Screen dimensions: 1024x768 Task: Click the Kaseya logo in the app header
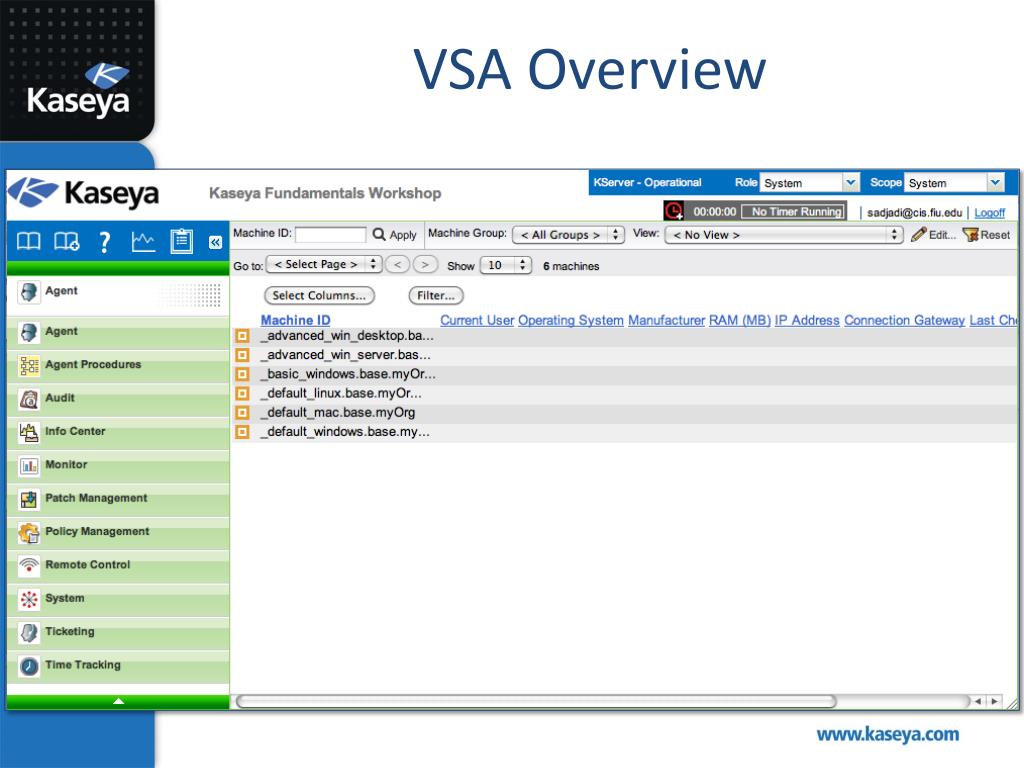84,193
